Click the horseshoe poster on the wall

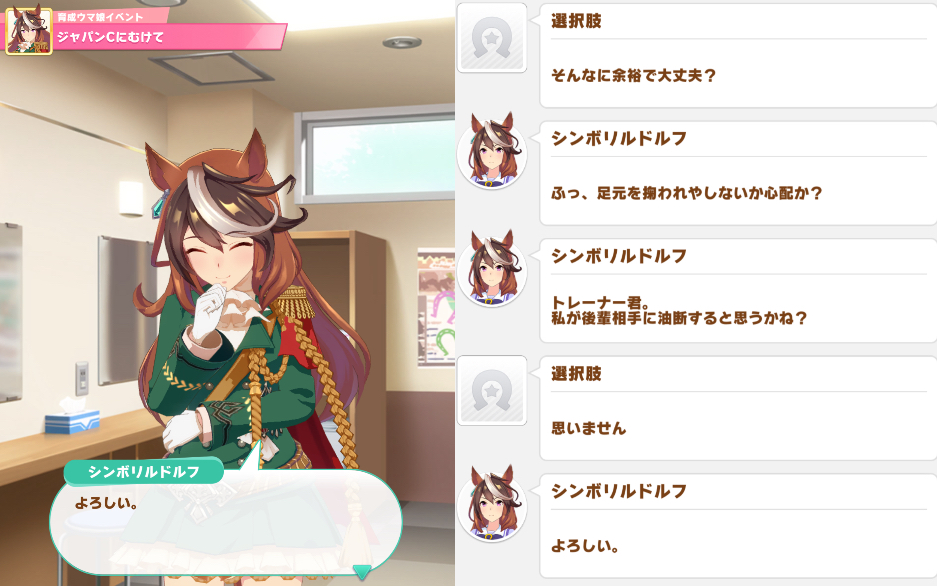pyautogui.click(x=436, y=307)
